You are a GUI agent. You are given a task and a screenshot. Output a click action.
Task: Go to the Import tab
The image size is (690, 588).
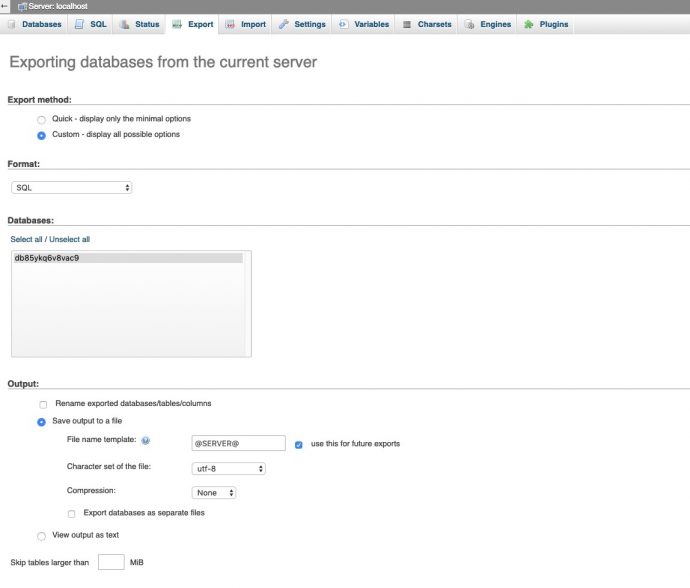point(246,24)
